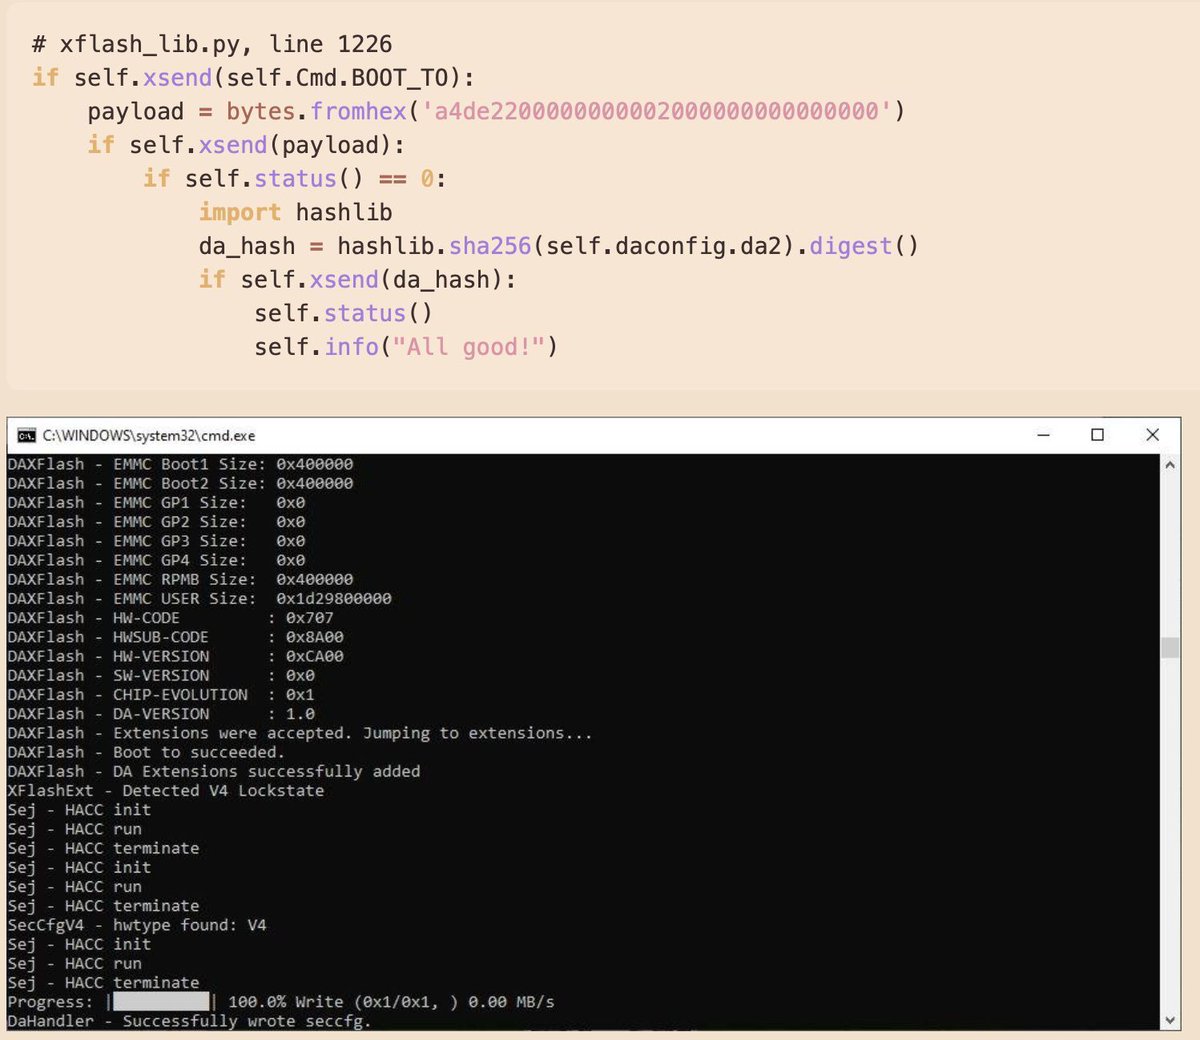Click the 'Boot to succeeded.' line
This screenshot has width=1200, height=1040.
(146, 752)
